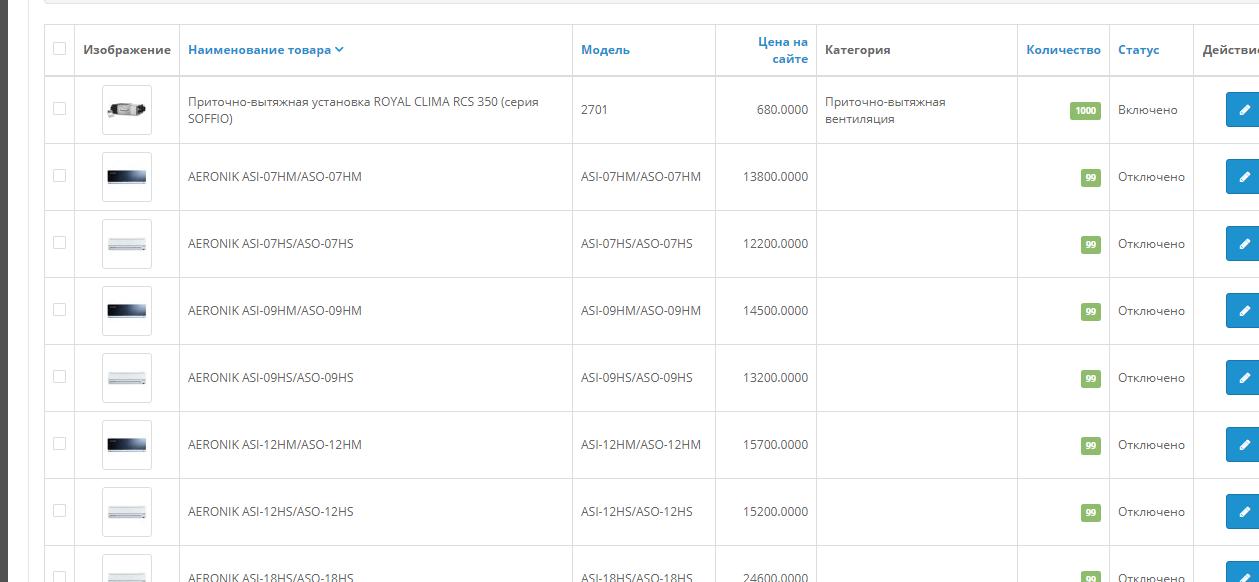Click edit pencil for AERONIK ASI-12HM/ASO-12HM
The width and height of the screenshot is (1259, 582).
[x=1243, y=445]
